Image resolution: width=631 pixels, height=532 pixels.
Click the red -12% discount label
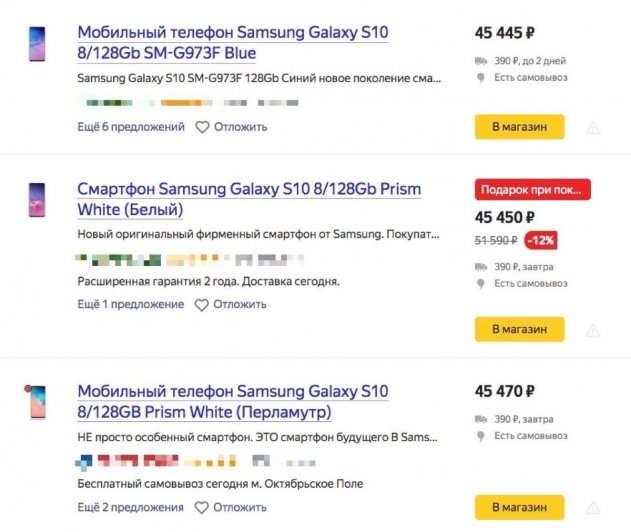pyautogui.click(x=544, y=241)
